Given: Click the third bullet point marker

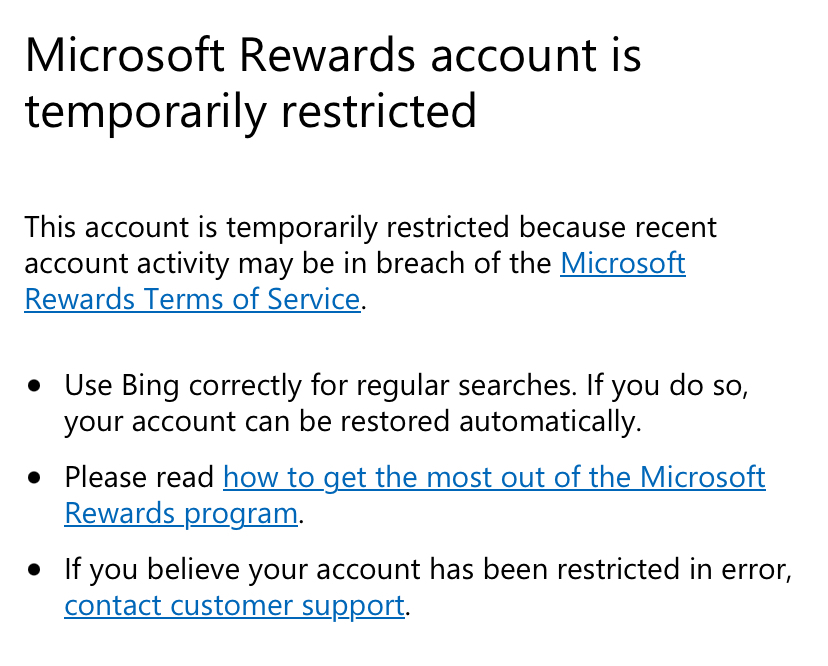Looking at the screenshot, I should pos(35,570).
